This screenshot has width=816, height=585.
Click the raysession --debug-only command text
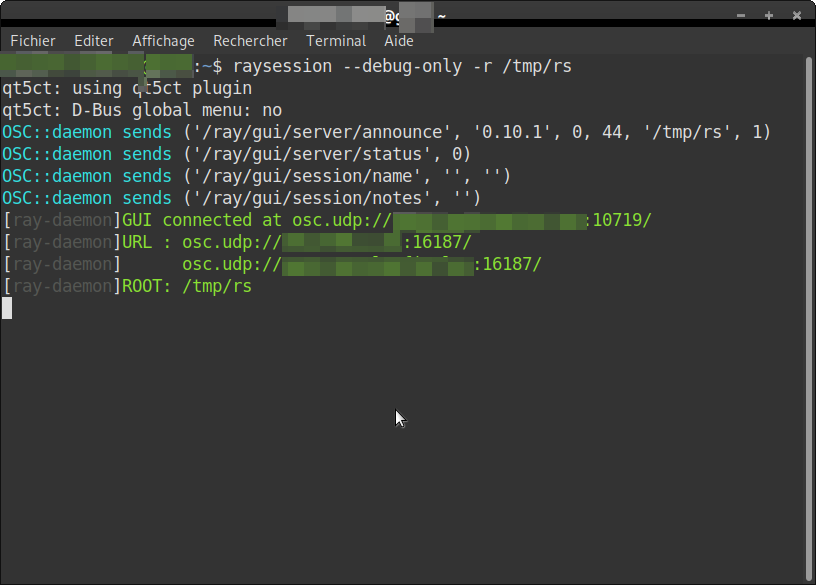coord(400,66)
